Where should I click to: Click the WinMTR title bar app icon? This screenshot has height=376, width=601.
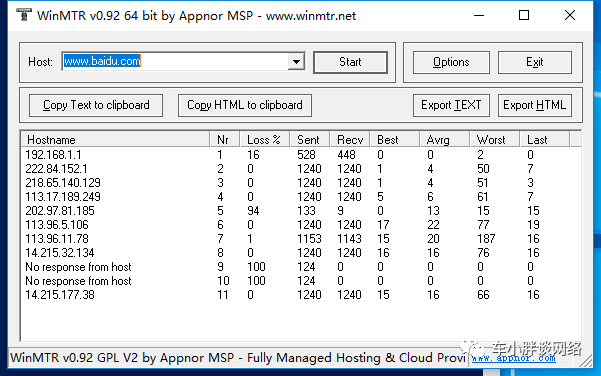[24, 15]
